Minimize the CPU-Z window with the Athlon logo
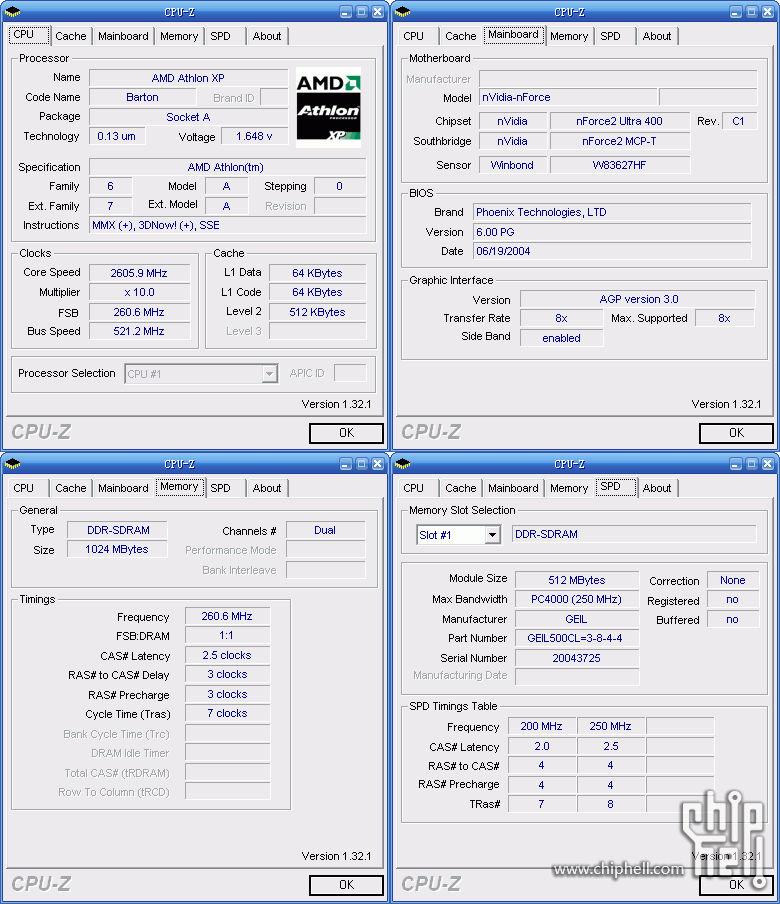The height and width of the screenshot is (904, 780). (345, 12)
